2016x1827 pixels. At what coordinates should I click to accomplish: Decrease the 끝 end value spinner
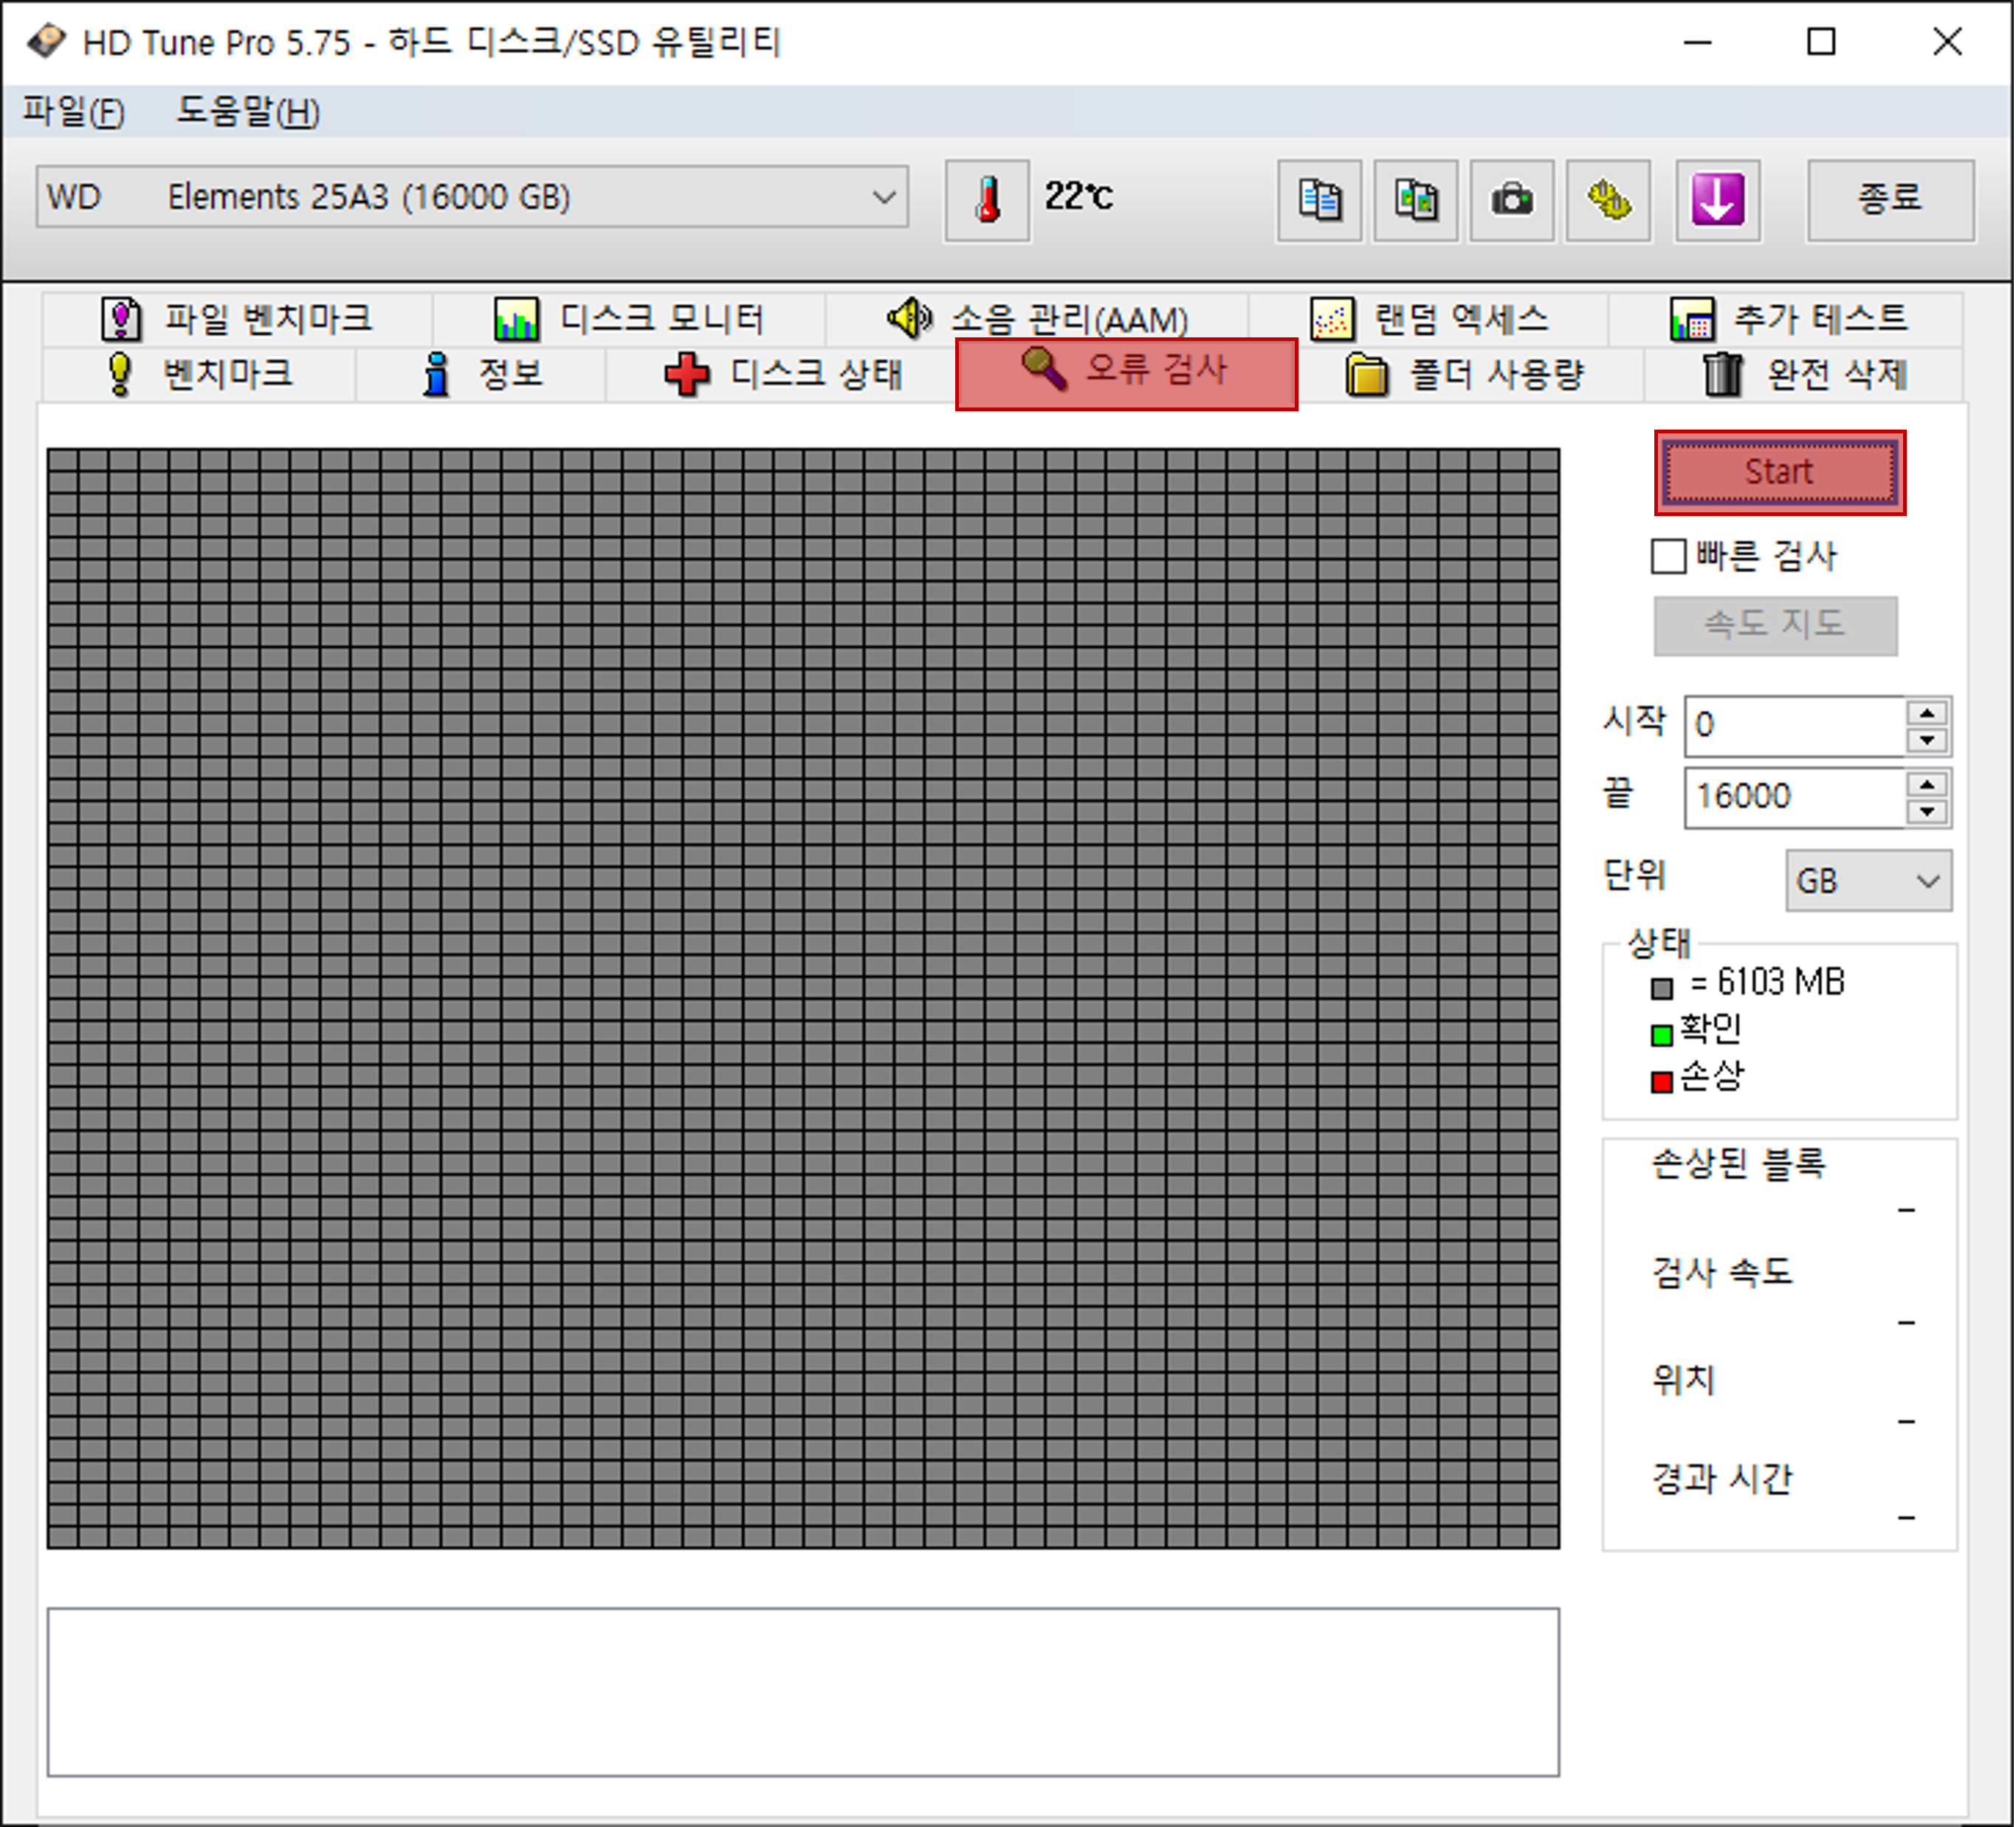point(1926,812)
